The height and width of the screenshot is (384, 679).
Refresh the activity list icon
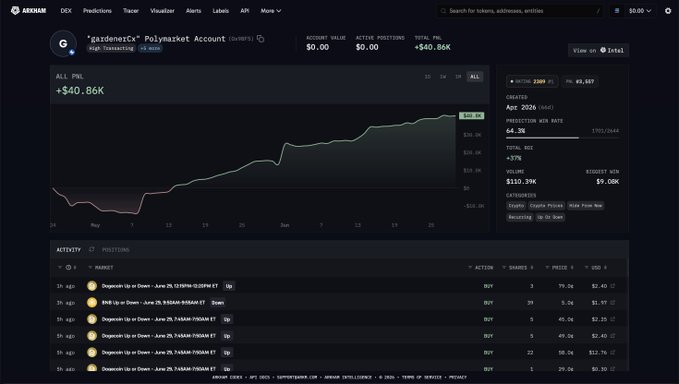(x=91, y=249)
